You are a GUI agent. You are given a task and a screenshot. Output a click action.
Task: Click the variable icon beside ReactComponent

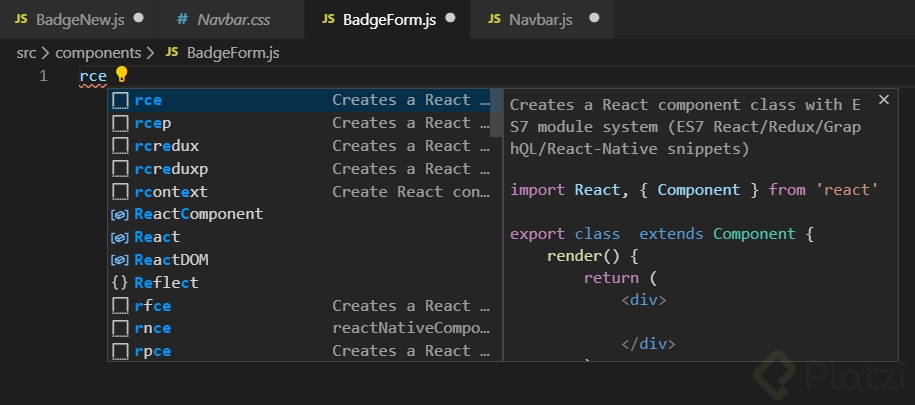pos(120,214)
